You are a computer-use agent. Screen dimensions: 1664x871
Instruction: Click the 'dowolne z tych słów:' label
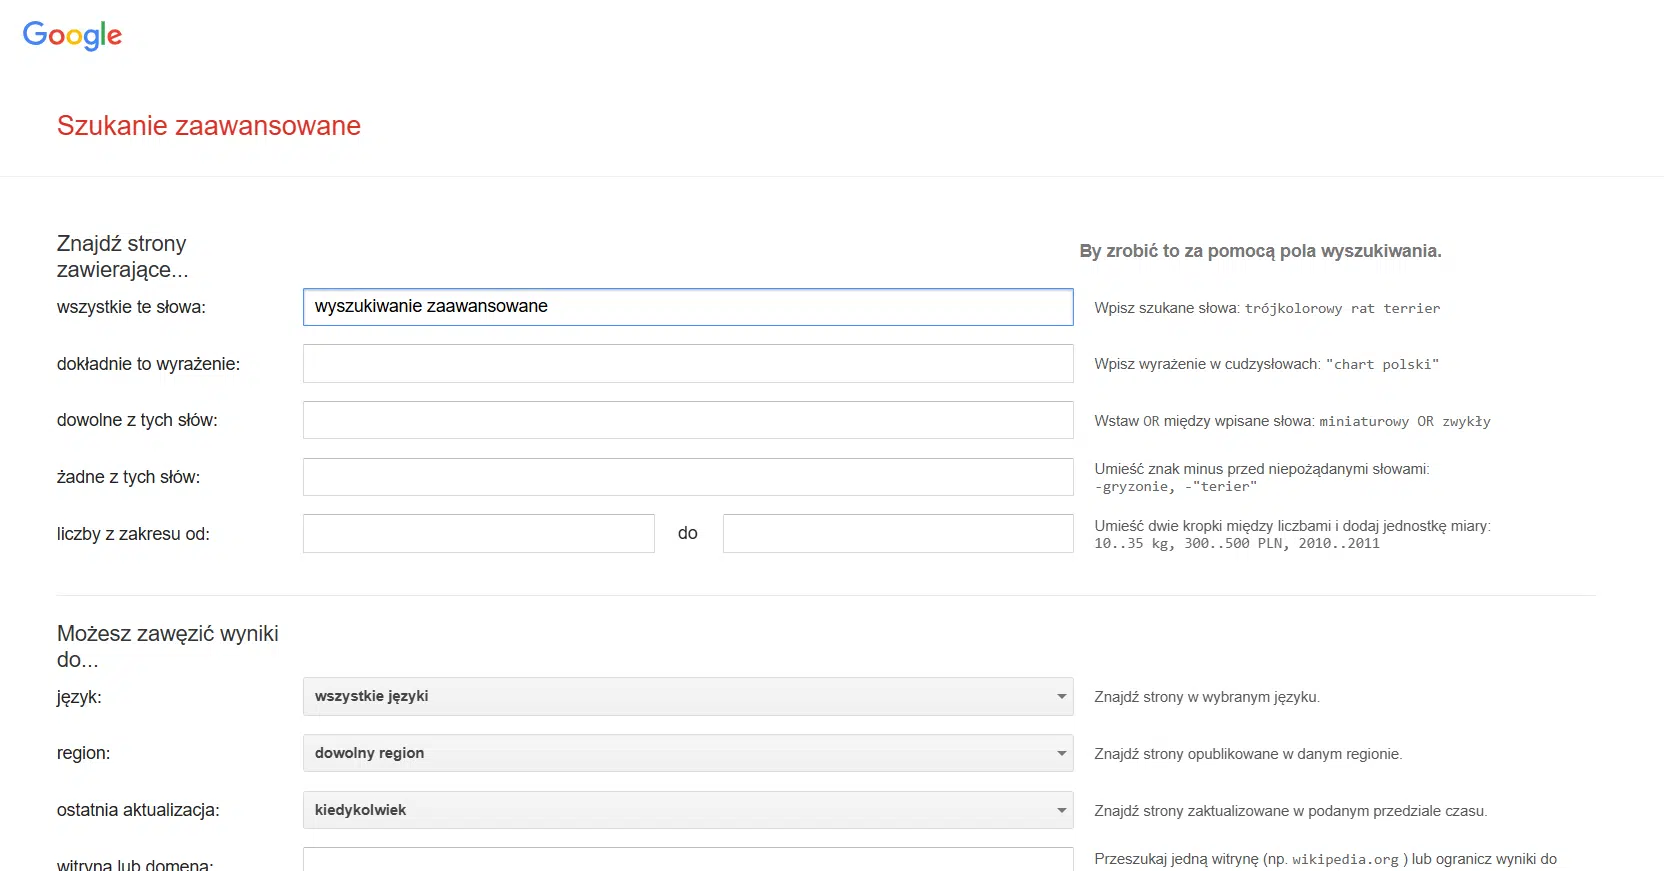(137, 420)
